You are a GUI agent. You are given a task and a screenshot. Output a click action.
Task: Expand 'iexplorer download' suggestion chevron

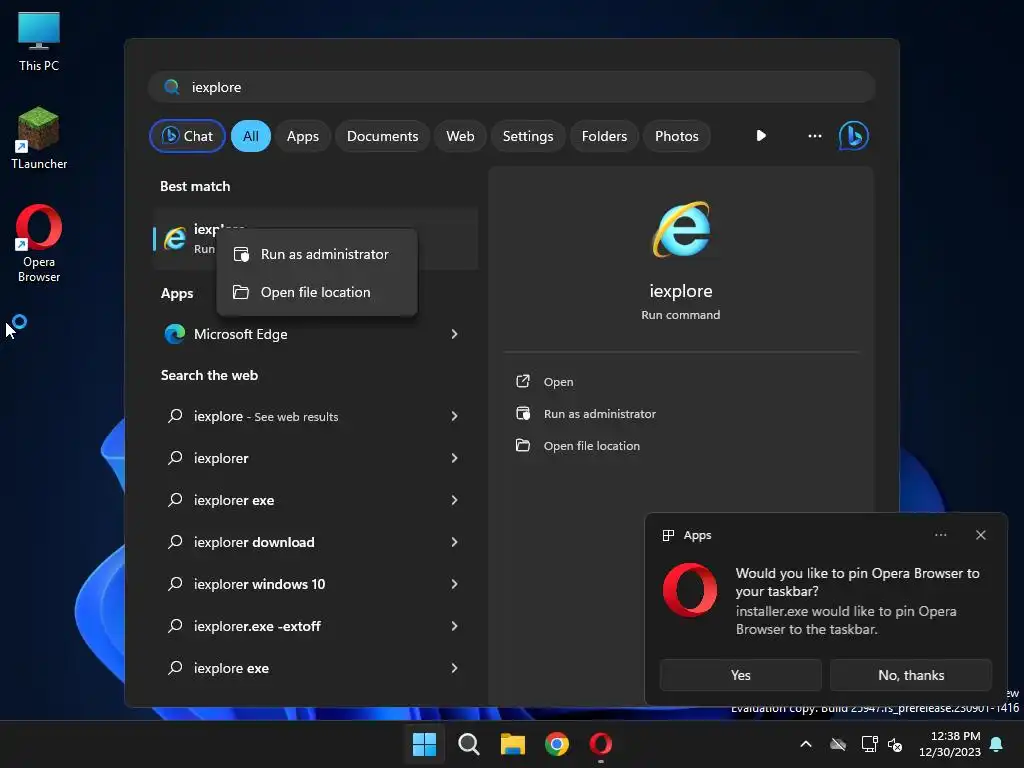[x=454, y=541]
